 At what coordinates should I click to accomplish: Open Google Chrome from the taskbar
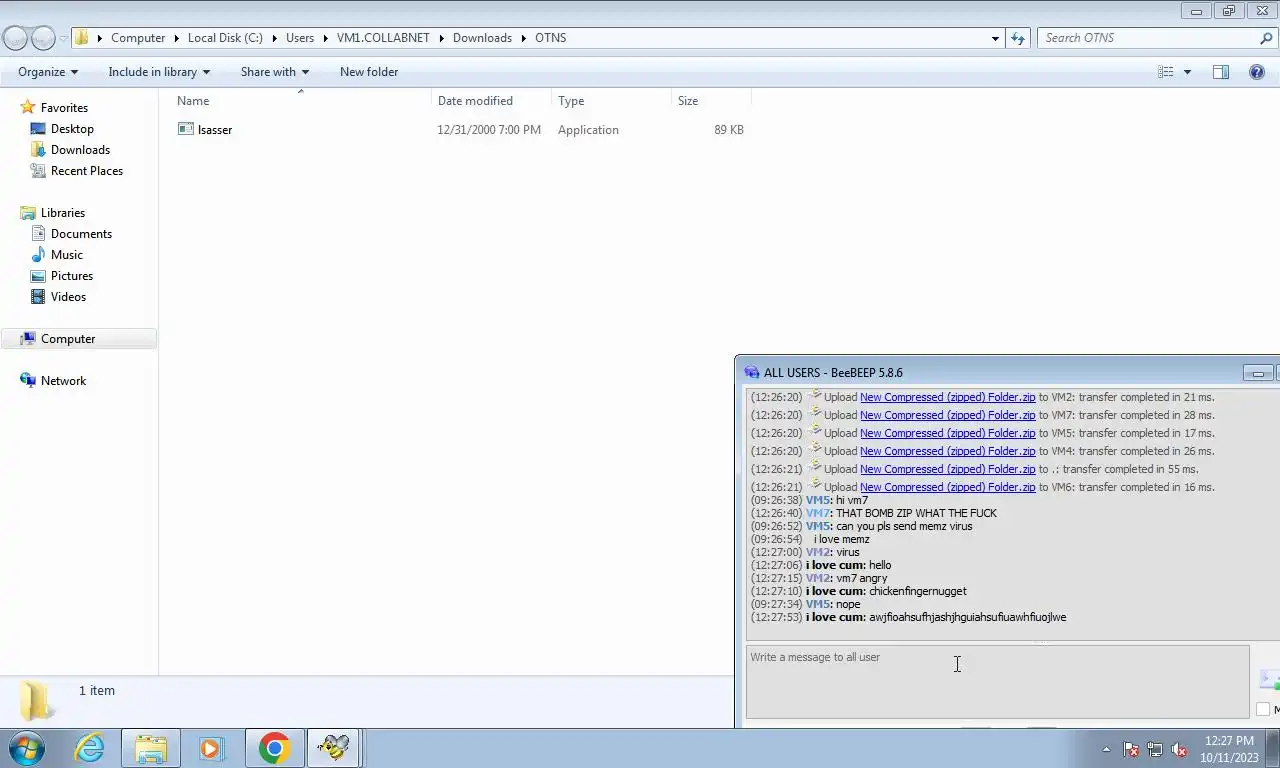point(274,748)
